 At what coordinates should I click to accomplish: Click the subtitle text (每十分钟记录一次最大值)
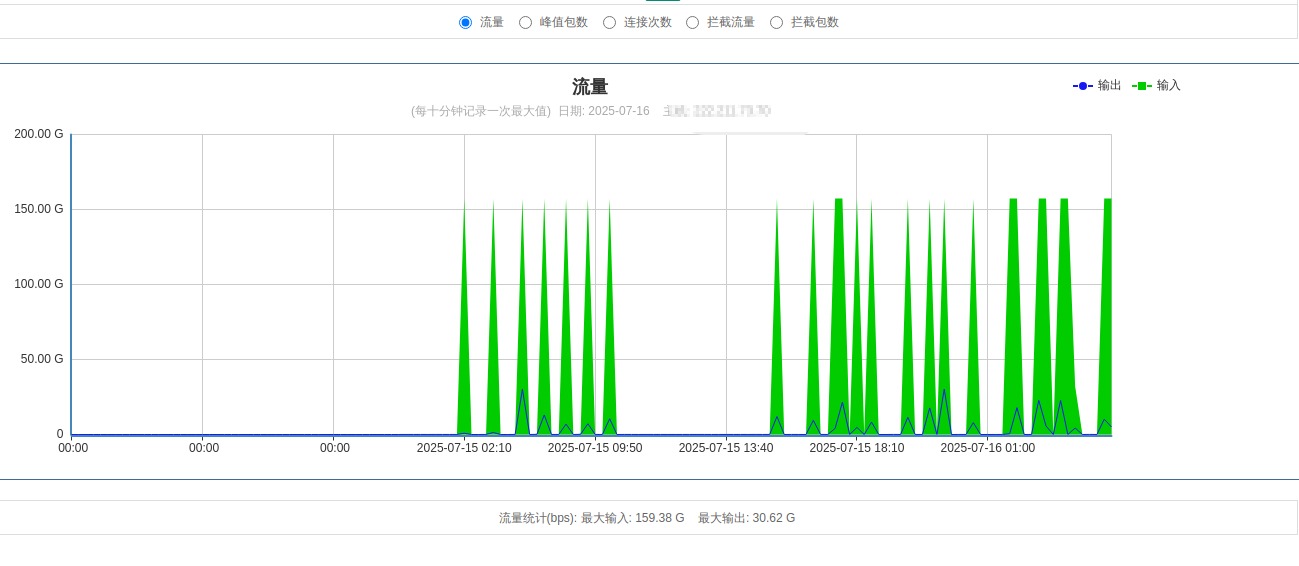481,111
